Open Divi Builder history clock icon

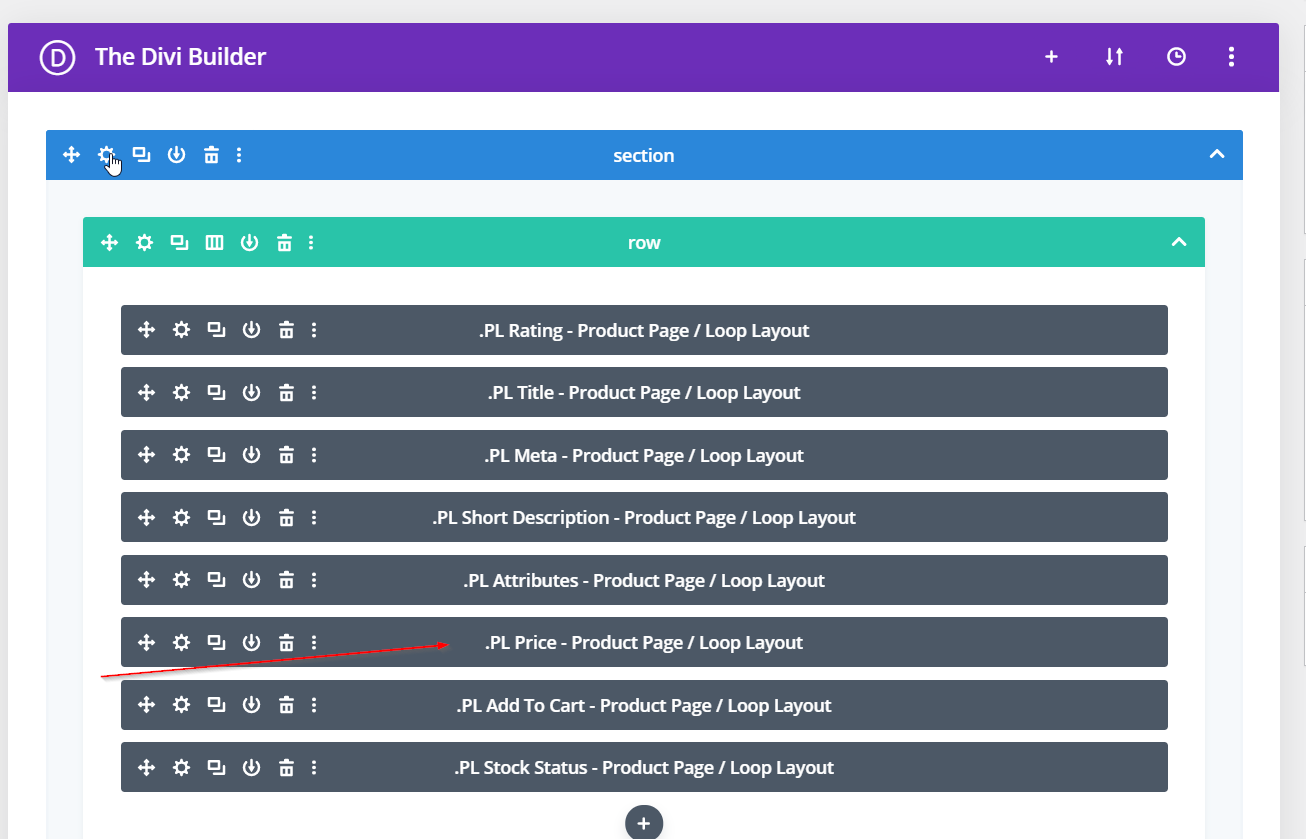1176,57
